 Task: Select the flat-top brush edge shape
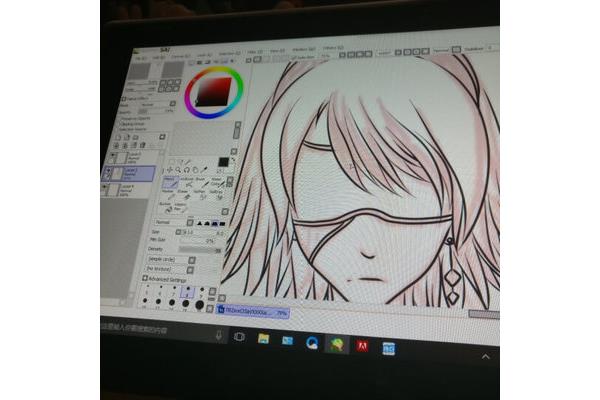[222, 223]
